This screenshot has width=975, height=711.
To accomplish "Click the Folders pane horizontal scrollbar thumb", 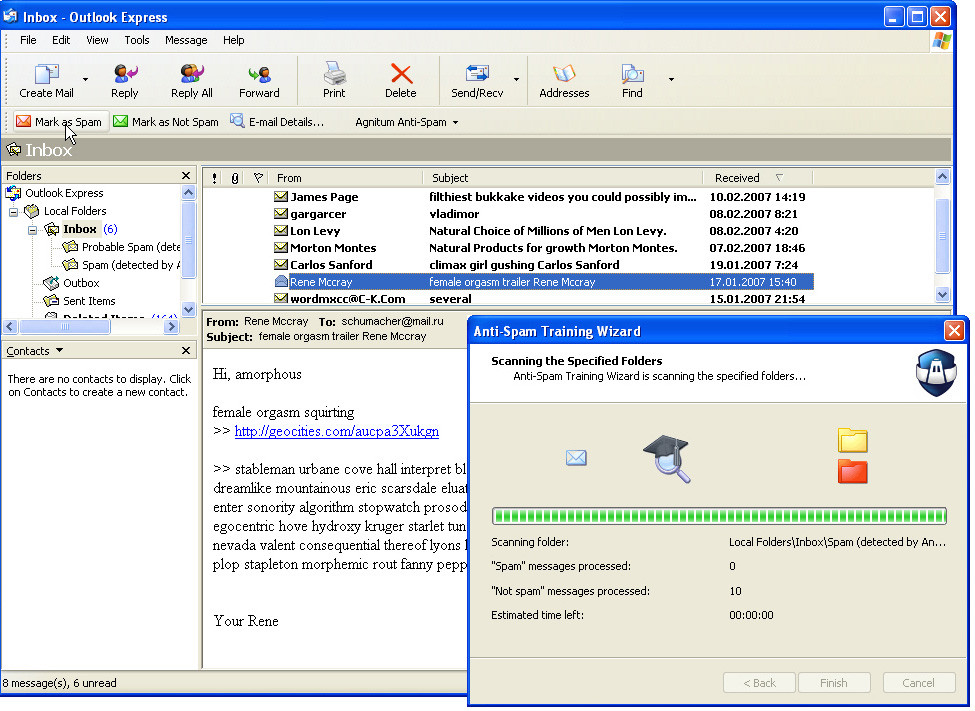I will [x=65, y=327].
